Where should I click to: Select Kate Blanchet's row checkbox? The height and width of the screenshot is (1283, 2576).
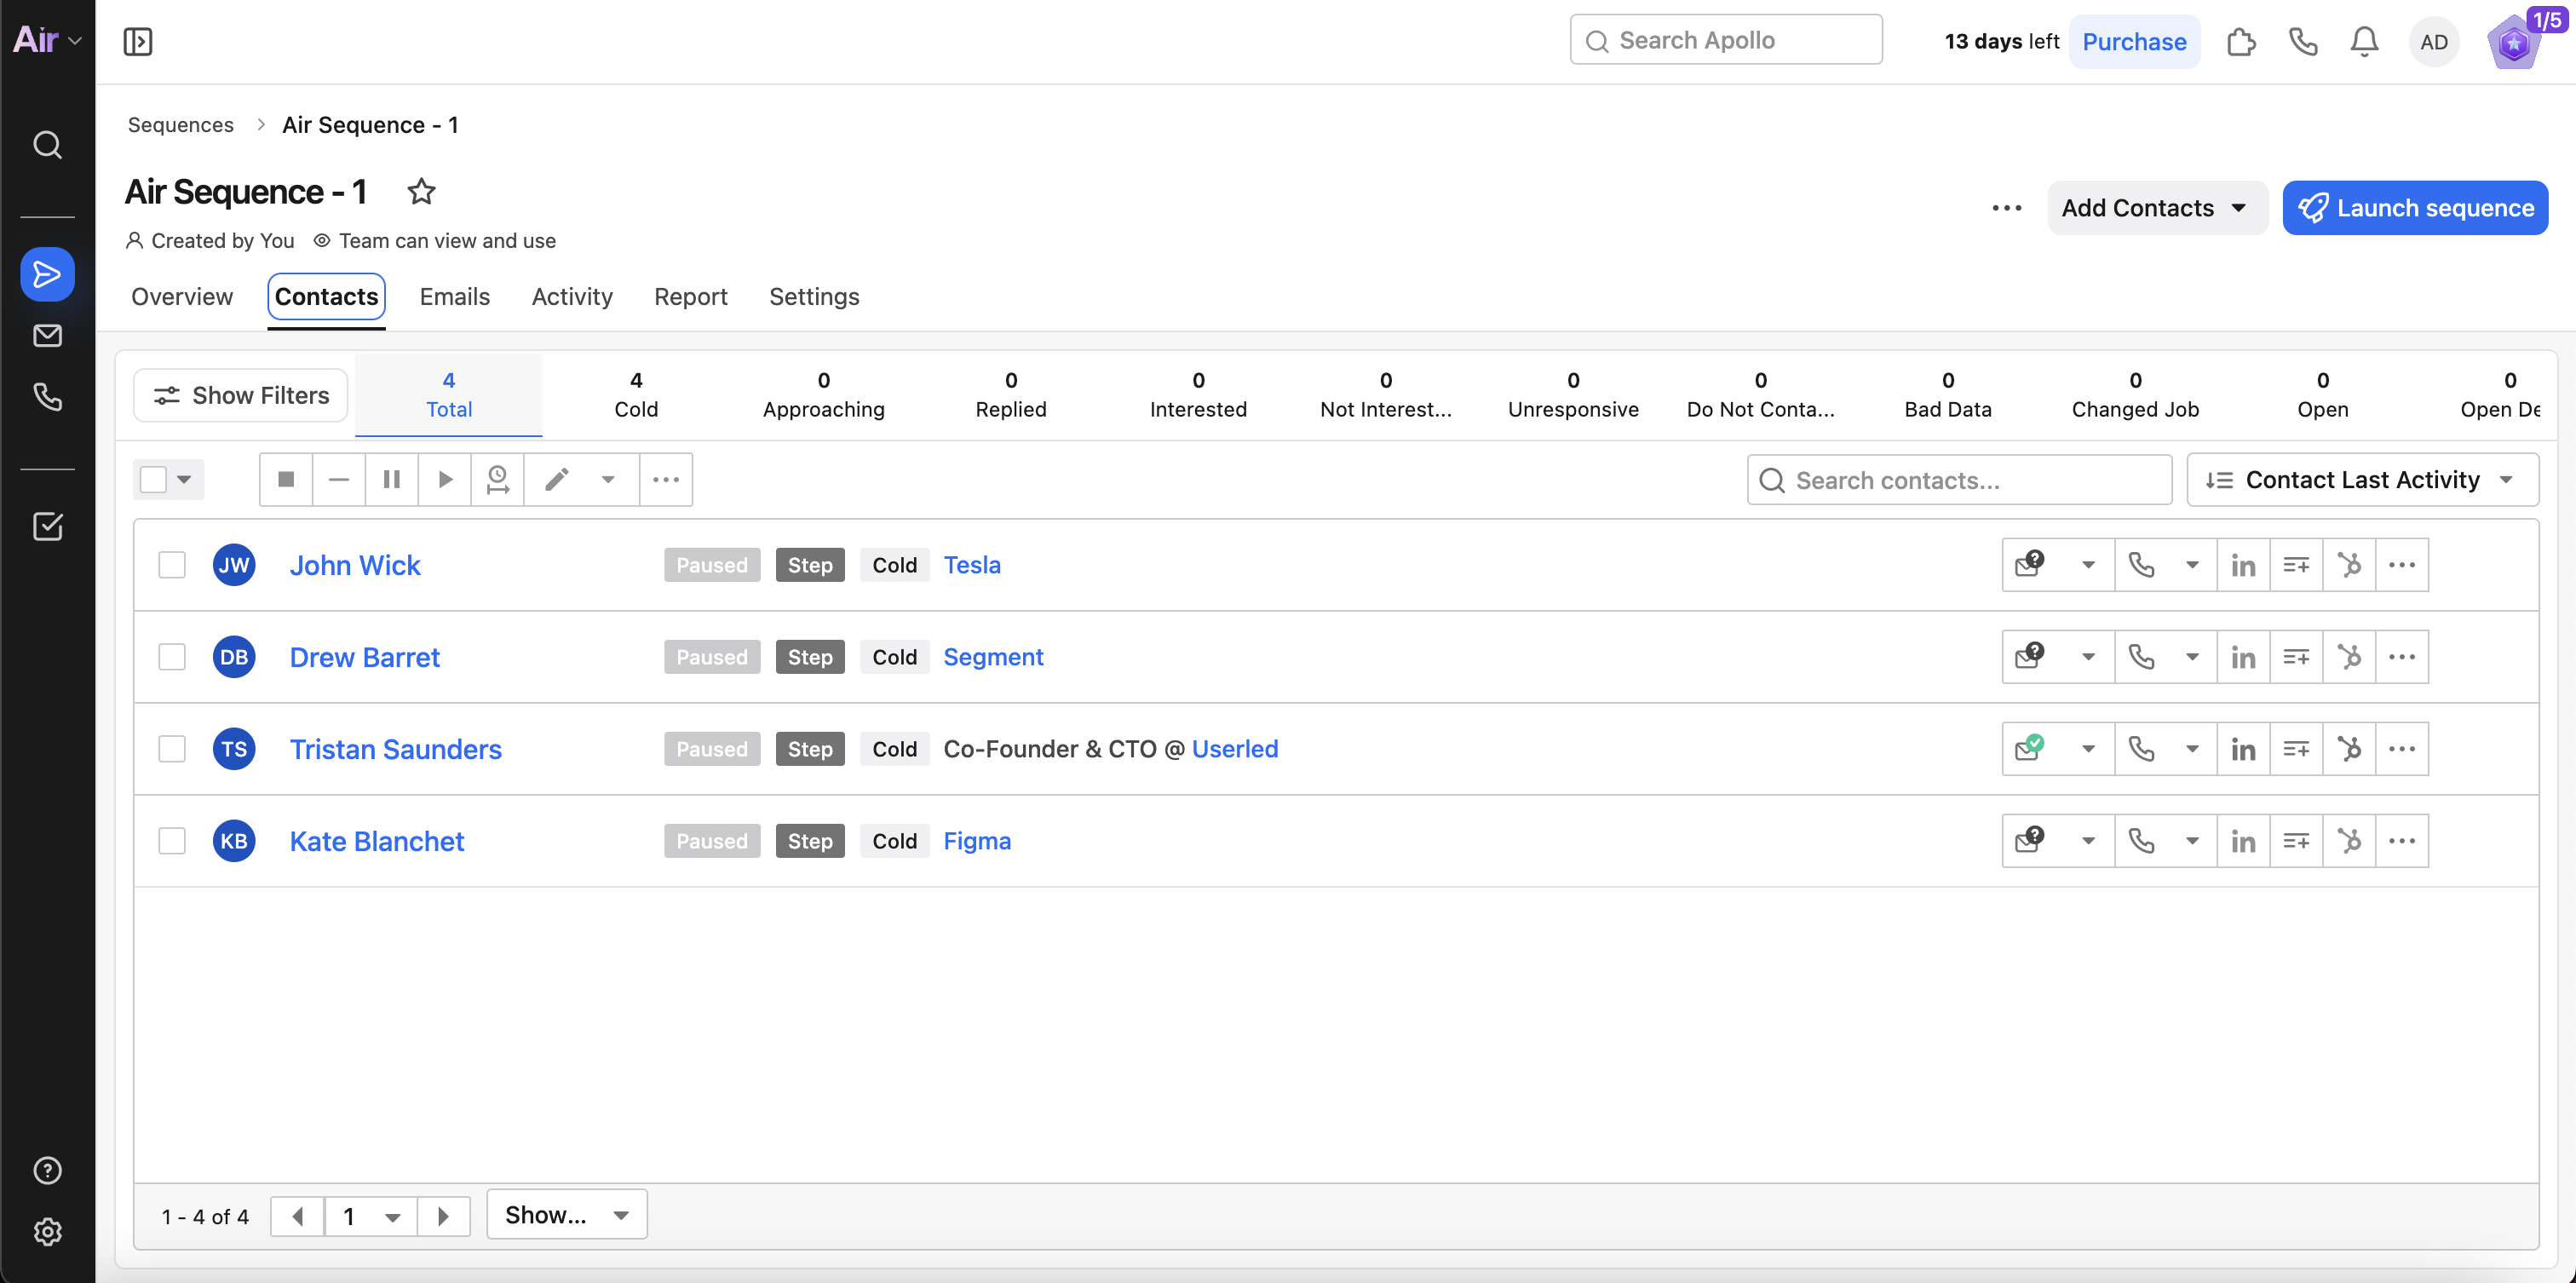click(x=172, y=841)
